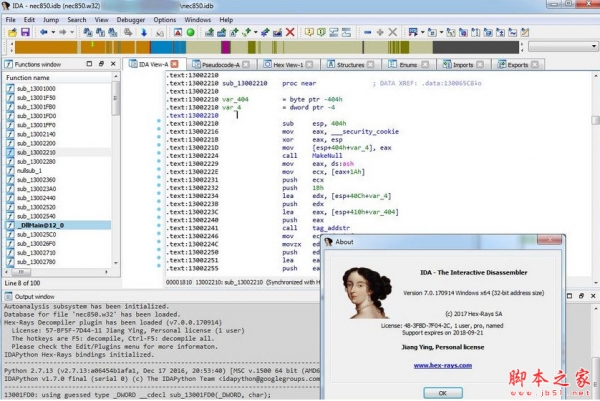The image size is (600, 401).
Task: Click the green run circle toolbar icon
Action: click(x=189, y=33)
